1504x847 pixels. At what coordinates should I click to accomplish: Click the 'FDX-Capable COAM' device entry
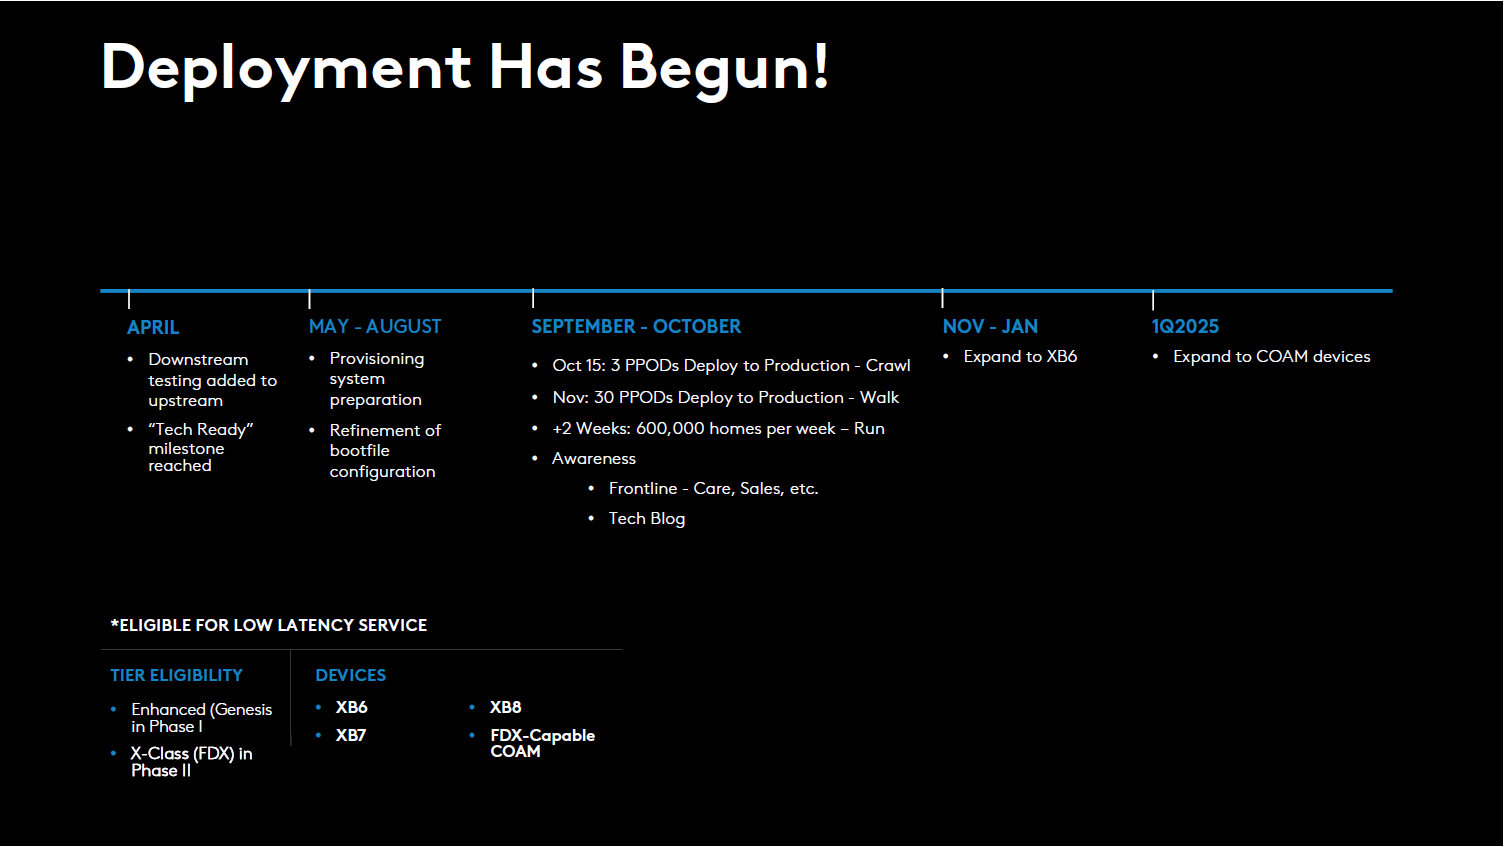click(542, 743)
